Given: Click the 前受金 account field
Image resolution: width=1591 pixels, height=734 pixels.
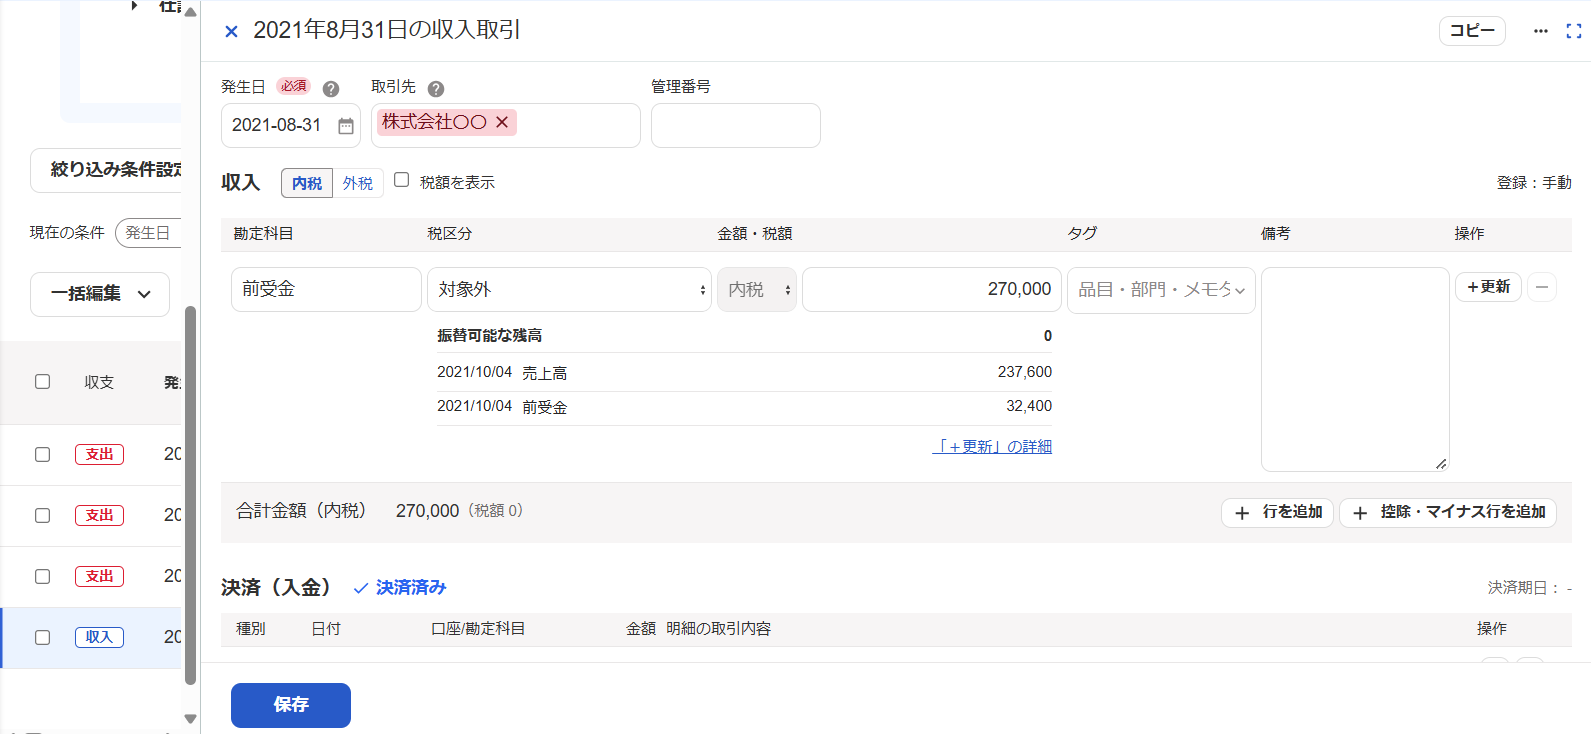Looking at the screenshot, I should tap(326, 290).
